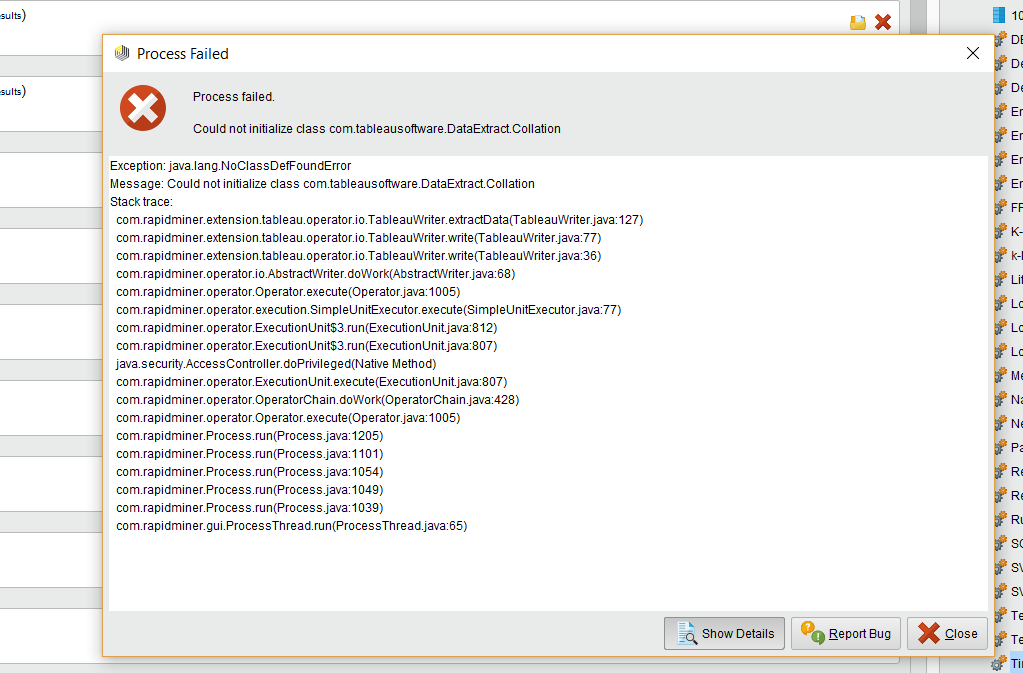1023x673 pixels.
Task: Click the Close button with red X label
Action: (946, 633)
